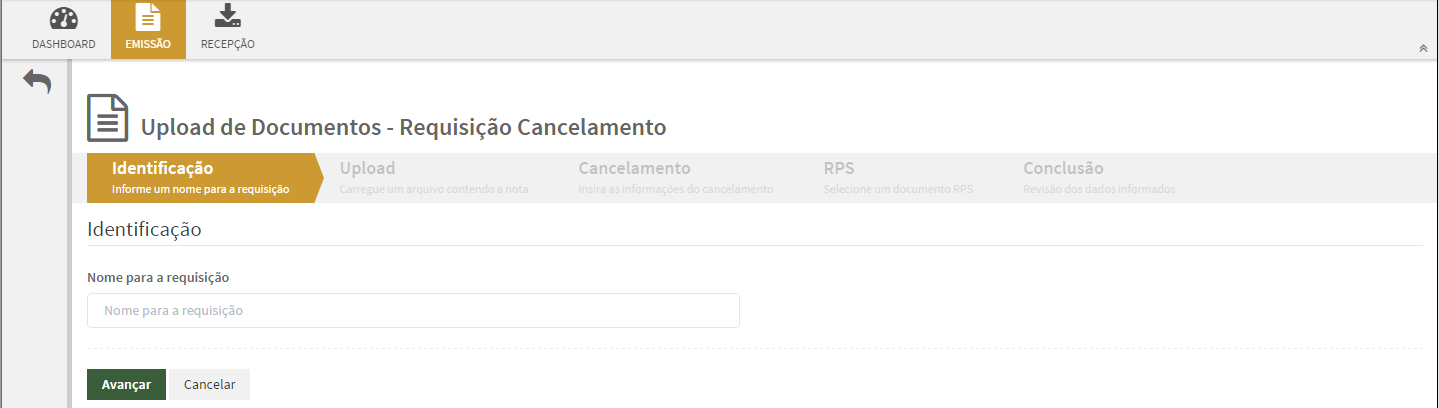Select the Identificação wizard step

pos(200,178)
